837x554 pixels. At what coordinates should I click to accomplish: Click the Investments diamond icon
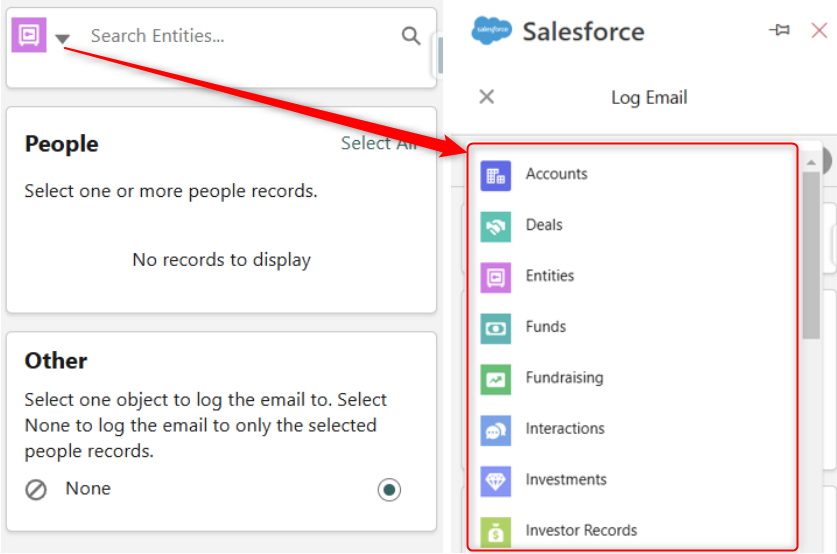pos(495,481)
